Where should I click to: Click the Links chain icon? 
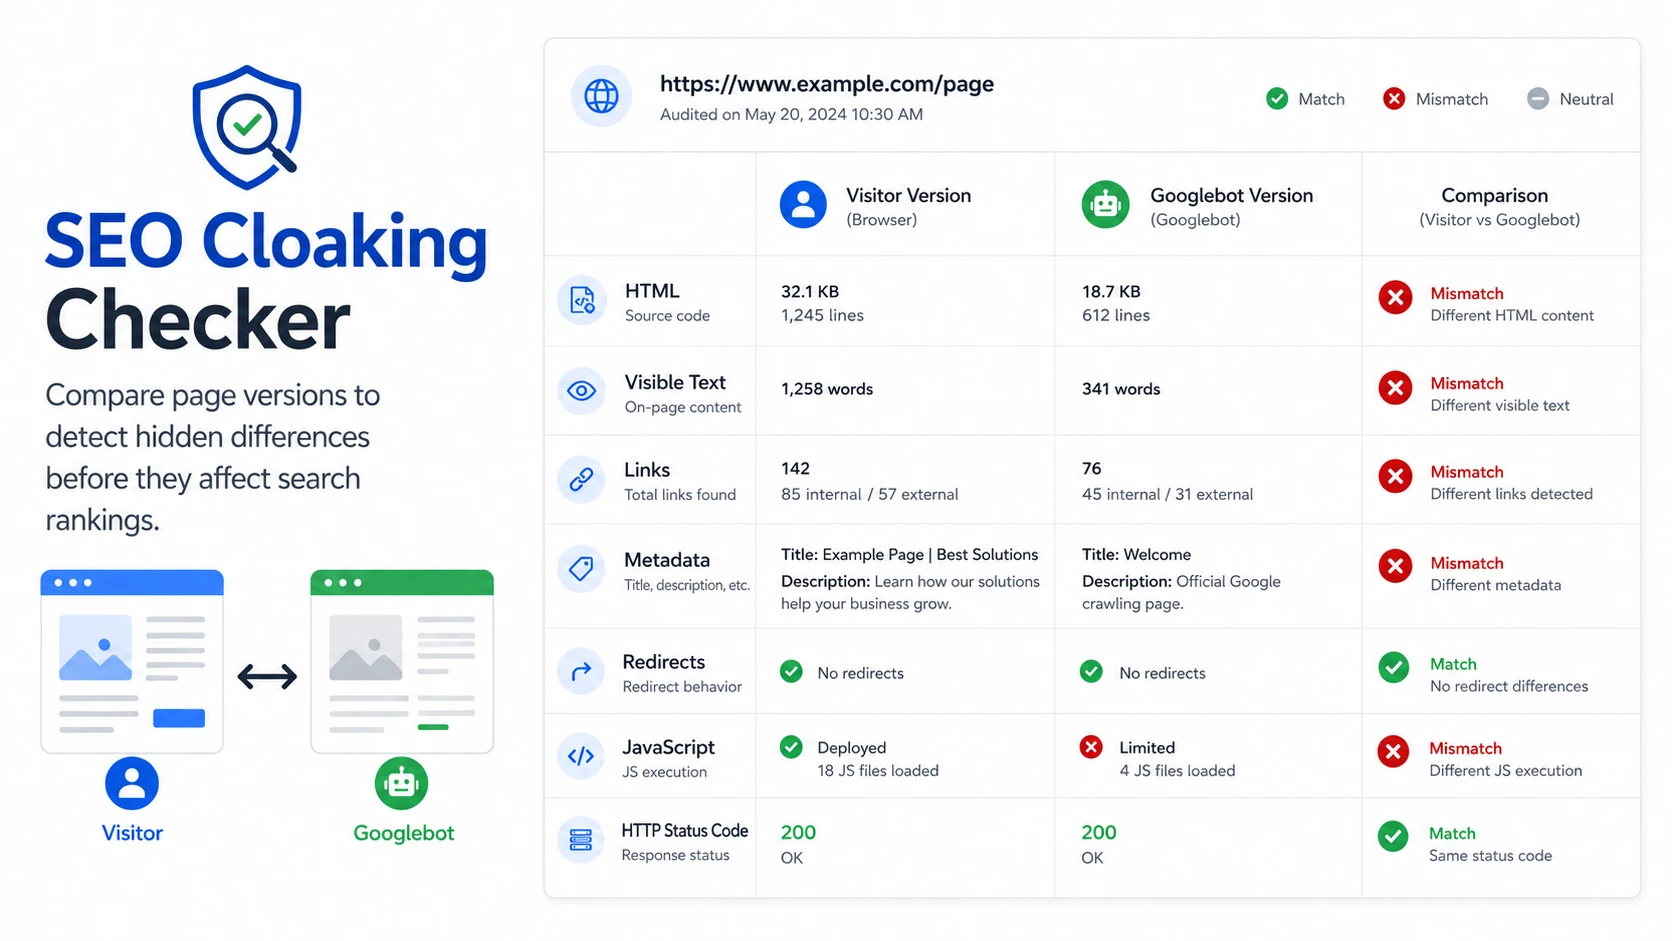(x=581, y=480)
